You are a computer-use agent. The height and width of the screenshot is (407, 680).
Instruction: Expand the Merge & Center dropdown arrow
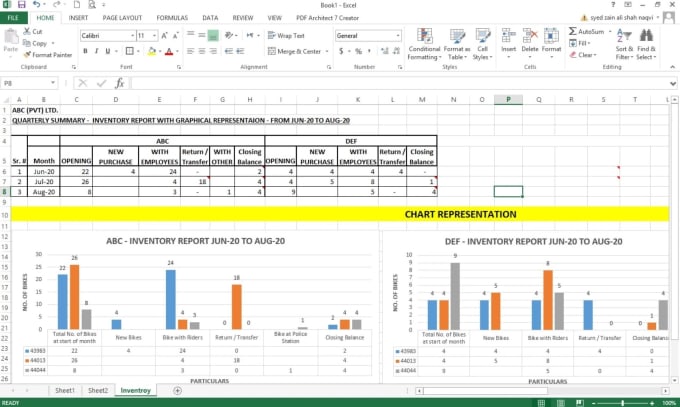[327, 51]
